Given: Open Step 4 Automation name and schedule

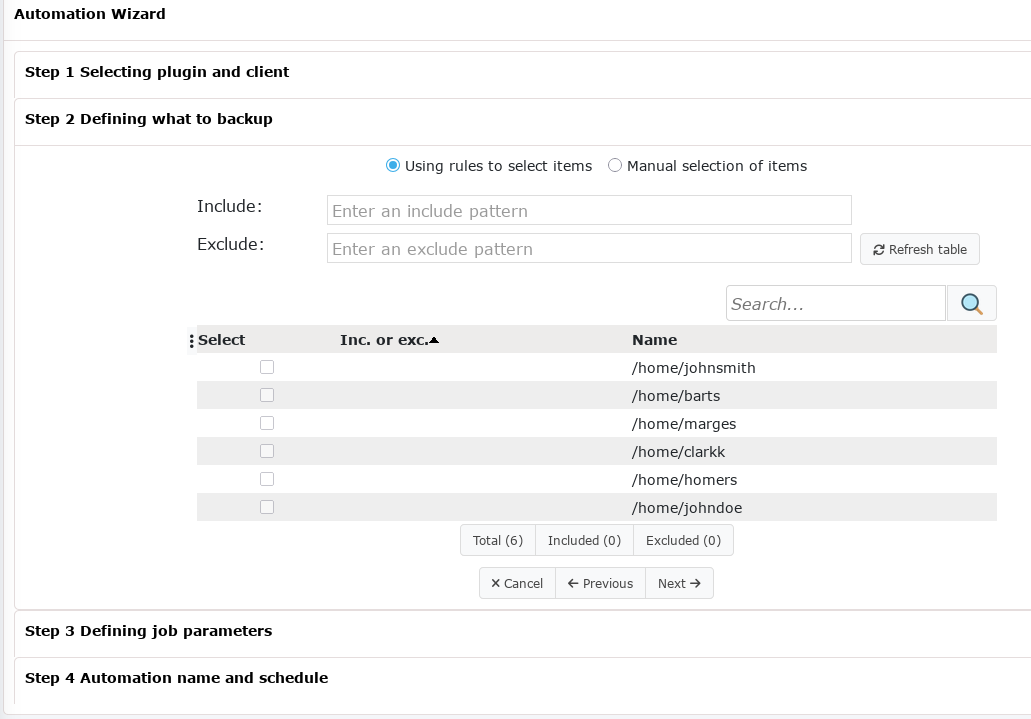Looking at the screenshot, I should tap(176, 678).
